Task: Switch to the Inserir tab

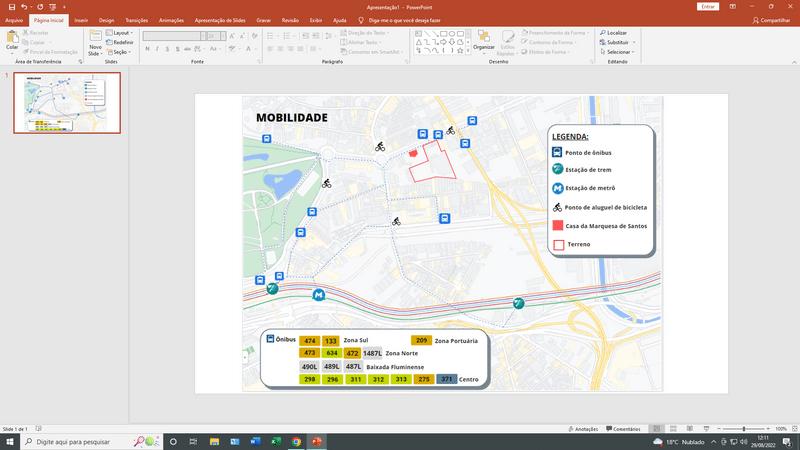Action: 81,20
